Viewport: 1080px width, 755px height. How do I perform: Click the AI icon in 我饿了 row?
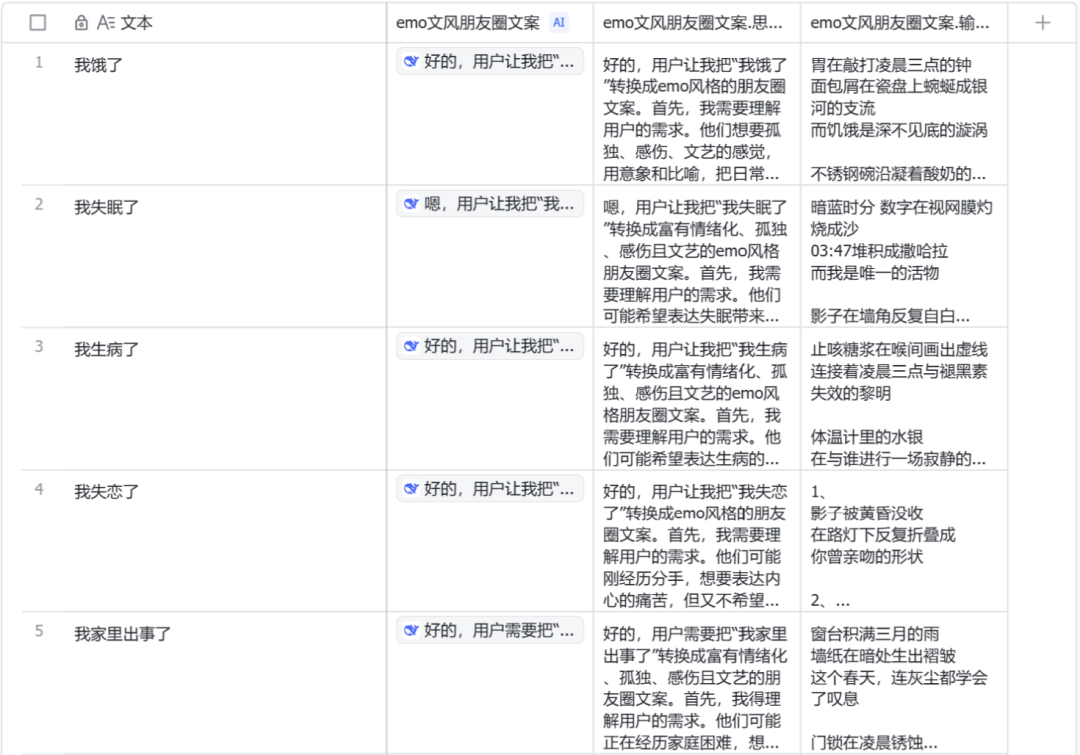coord(411,61)
